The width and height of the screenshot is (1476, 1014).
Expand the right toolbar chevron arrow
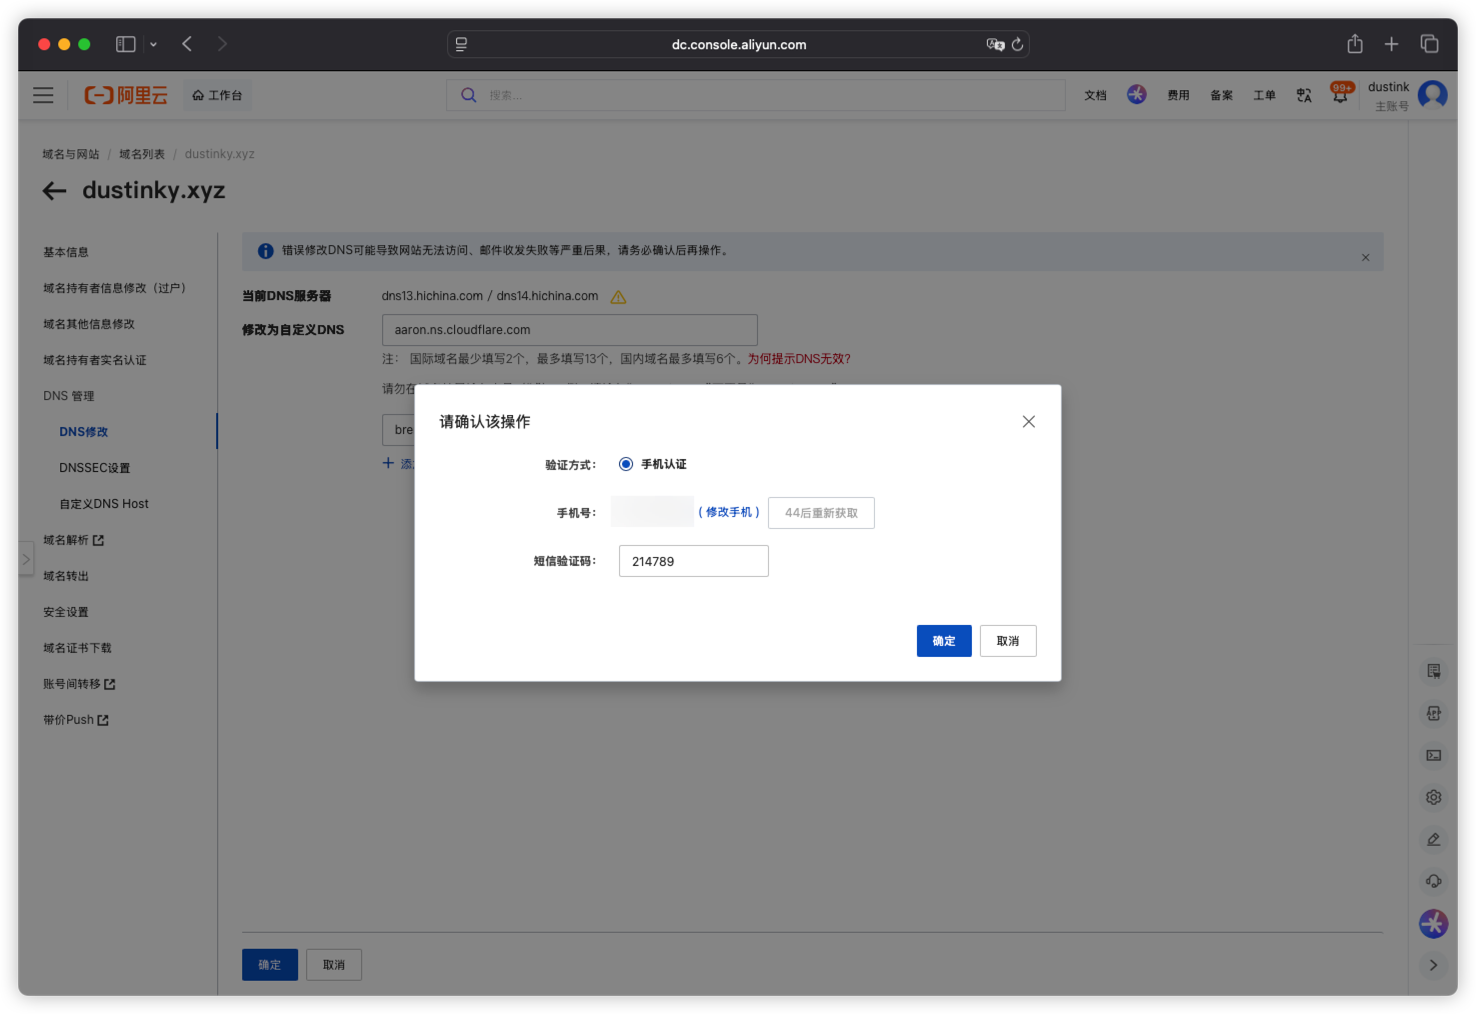[1433, 965]
